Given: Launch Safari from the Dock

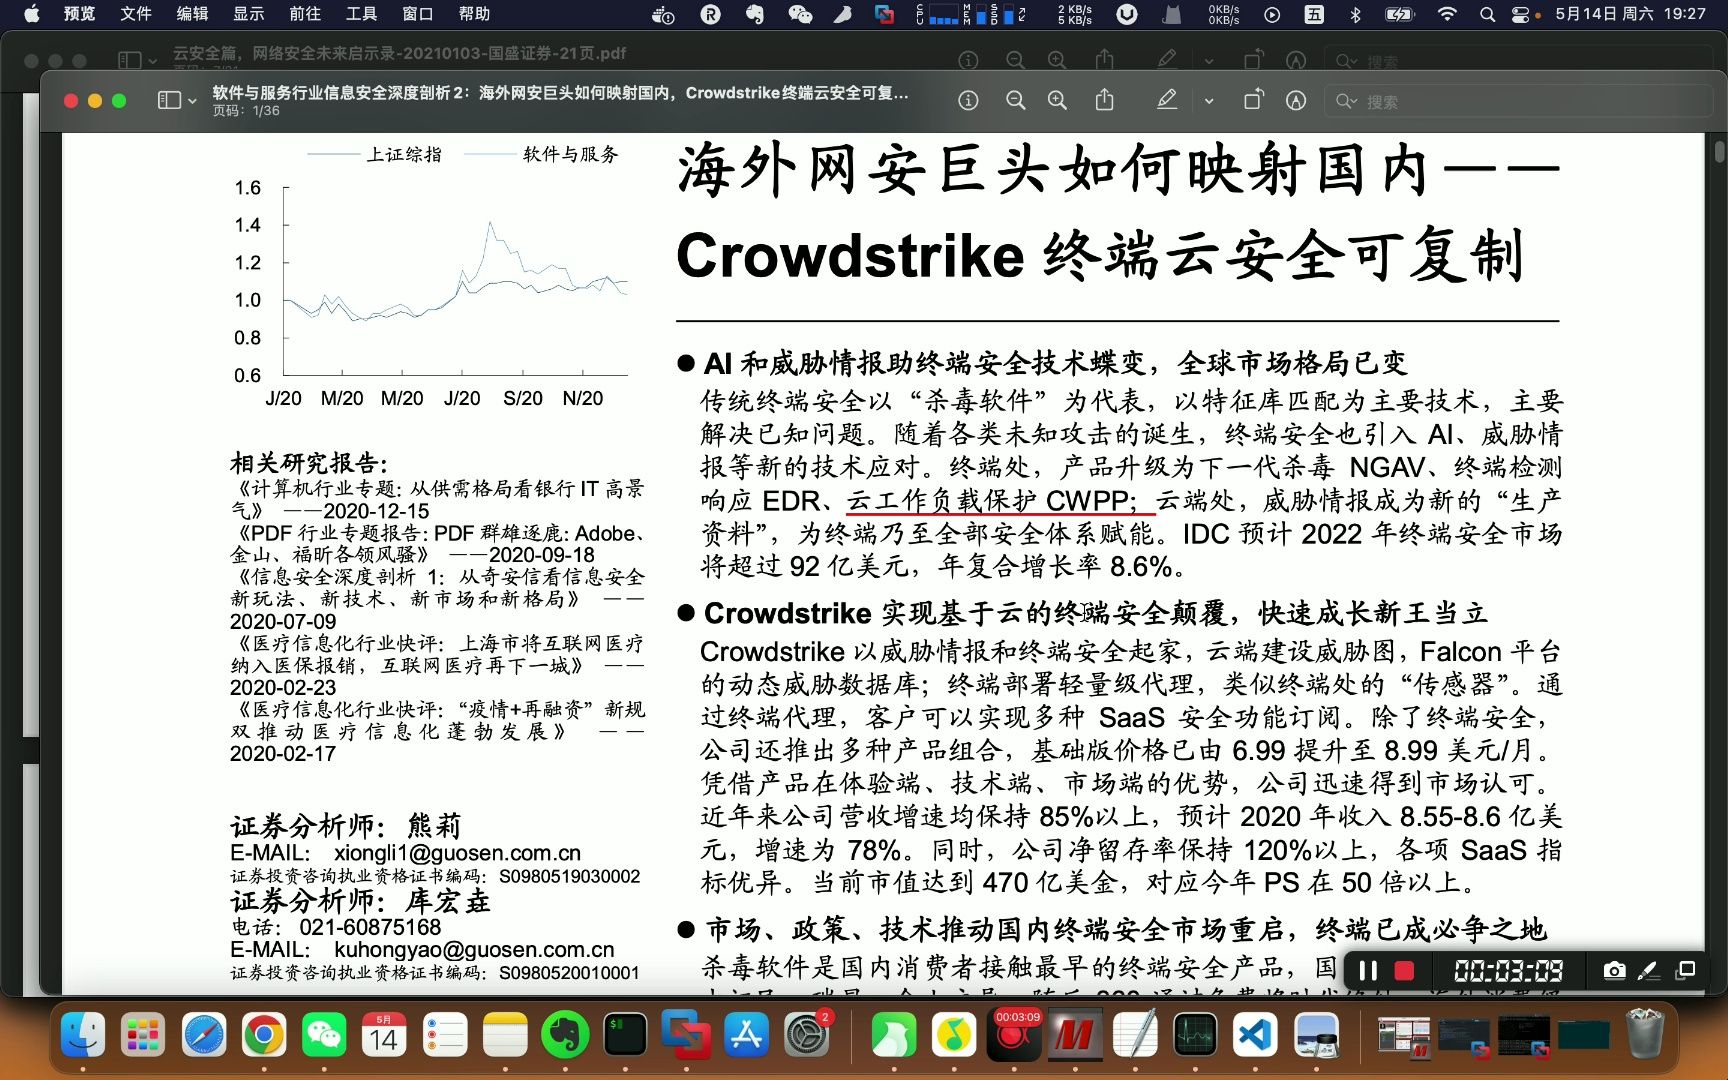Looking at the screenshot, I should (x=204, y=1035).
